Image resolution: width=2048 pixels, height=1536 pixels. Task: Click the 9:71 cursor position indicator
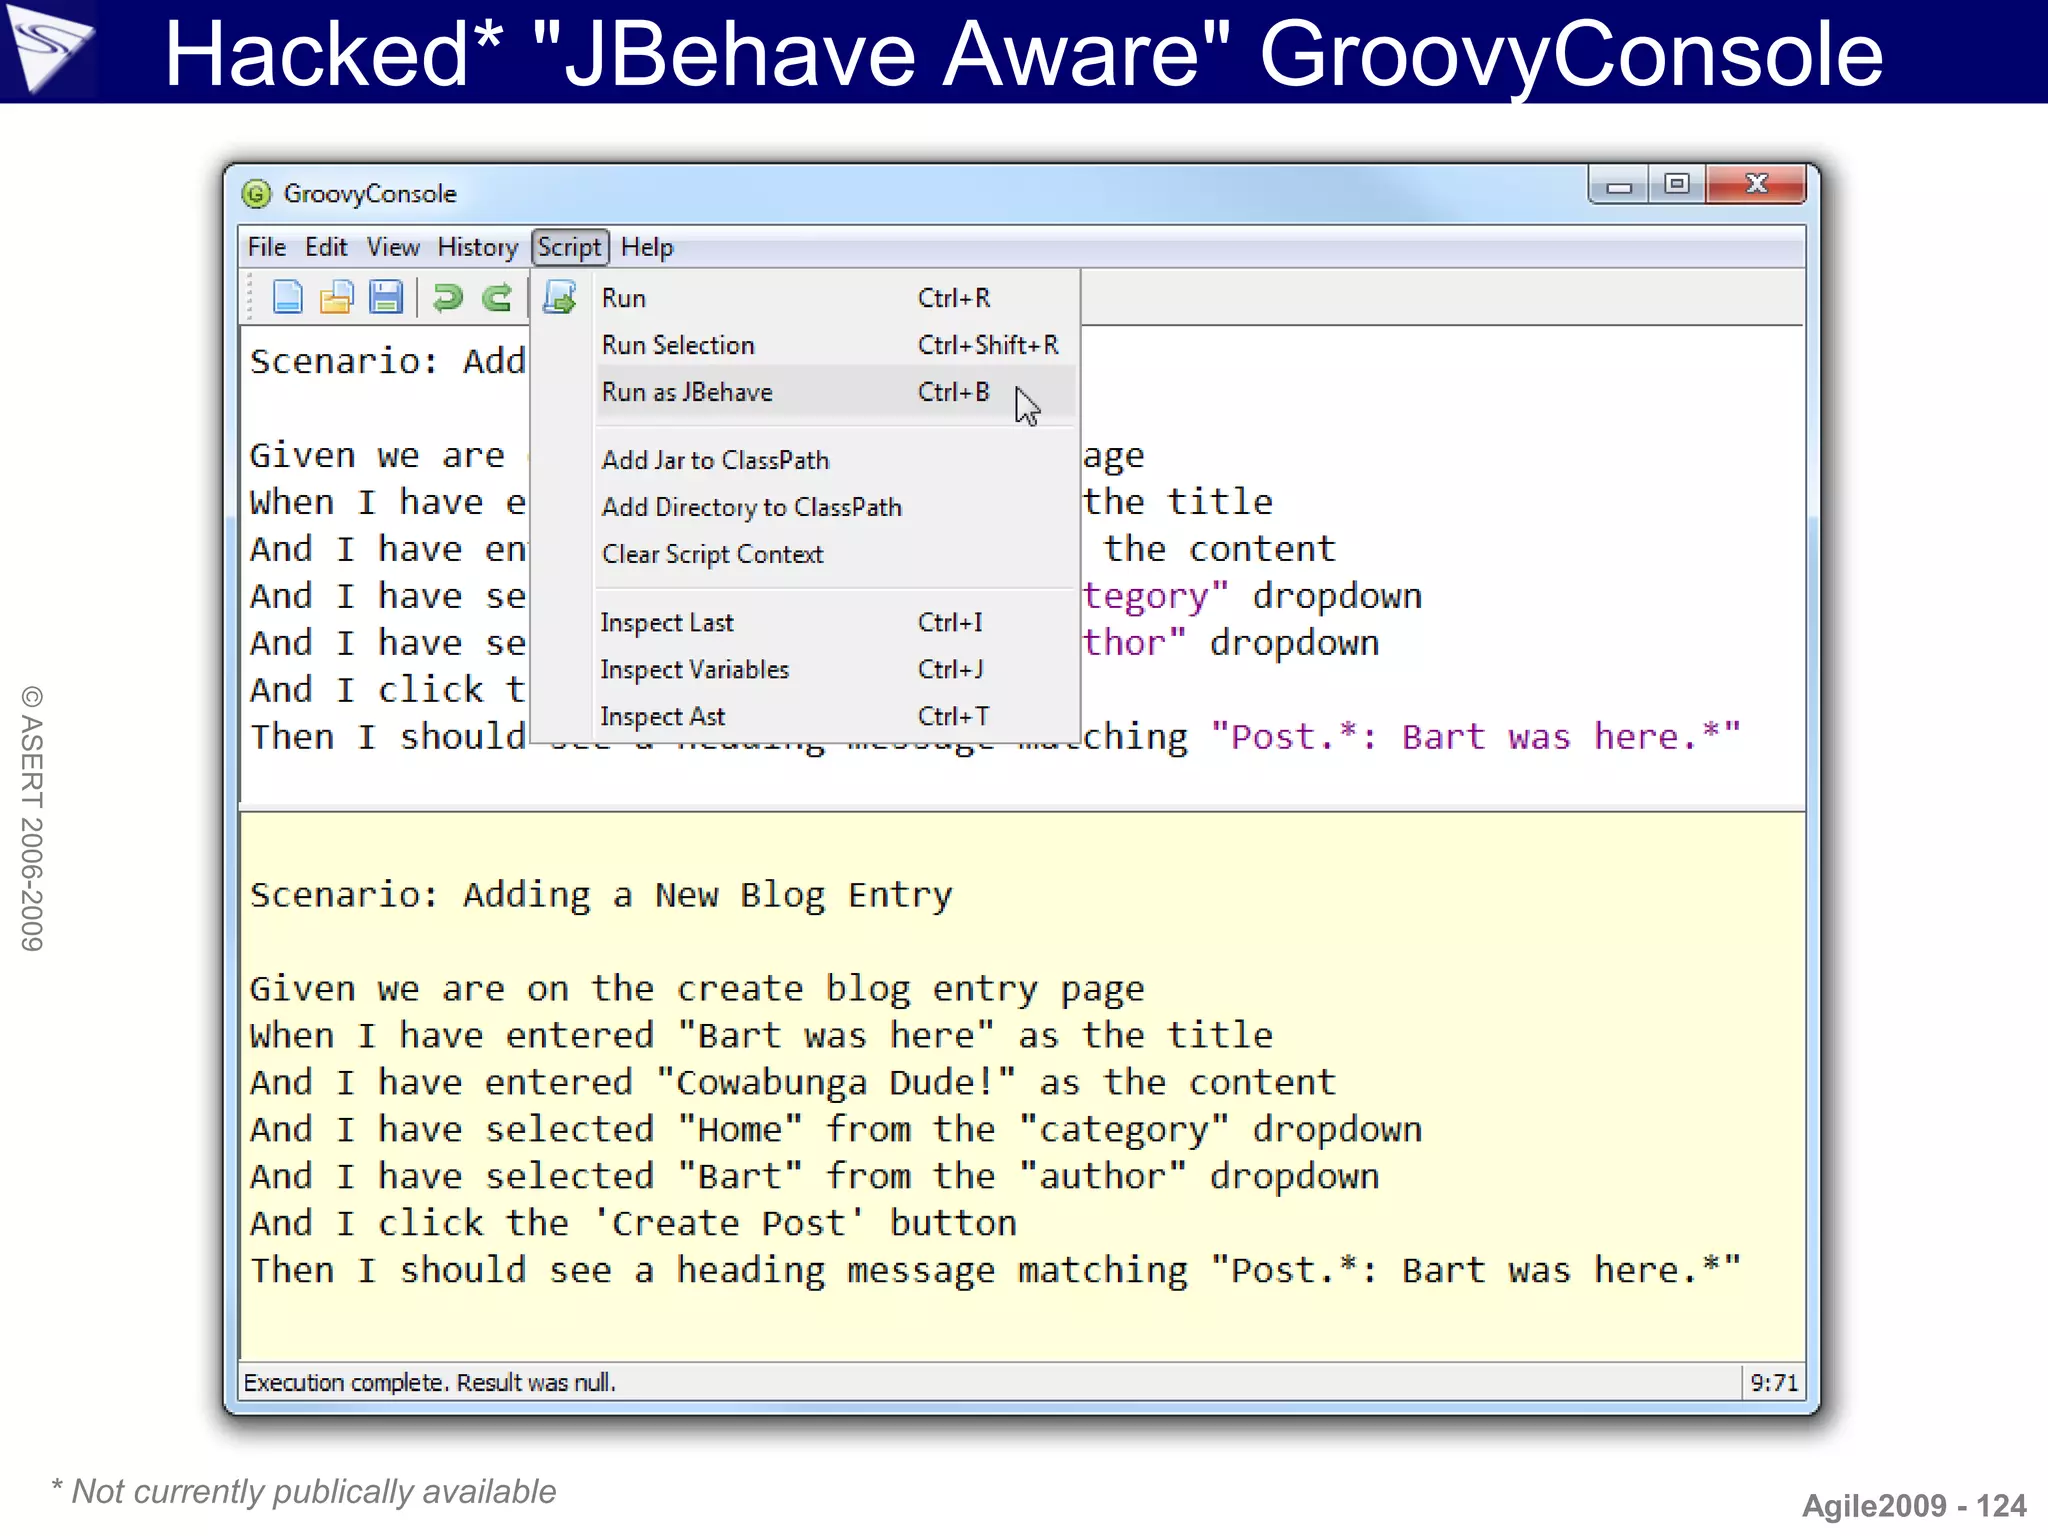[1774, 1382]
